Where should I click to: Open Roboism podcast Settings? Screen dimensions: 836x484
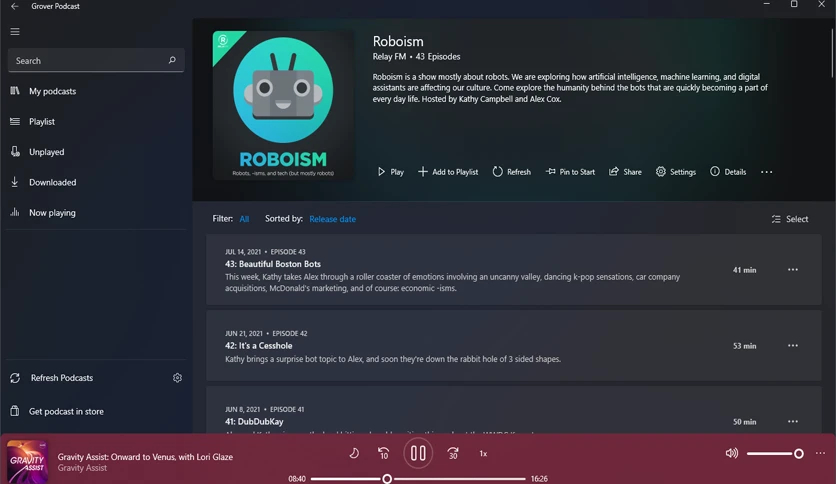click(x=676, y=172)
